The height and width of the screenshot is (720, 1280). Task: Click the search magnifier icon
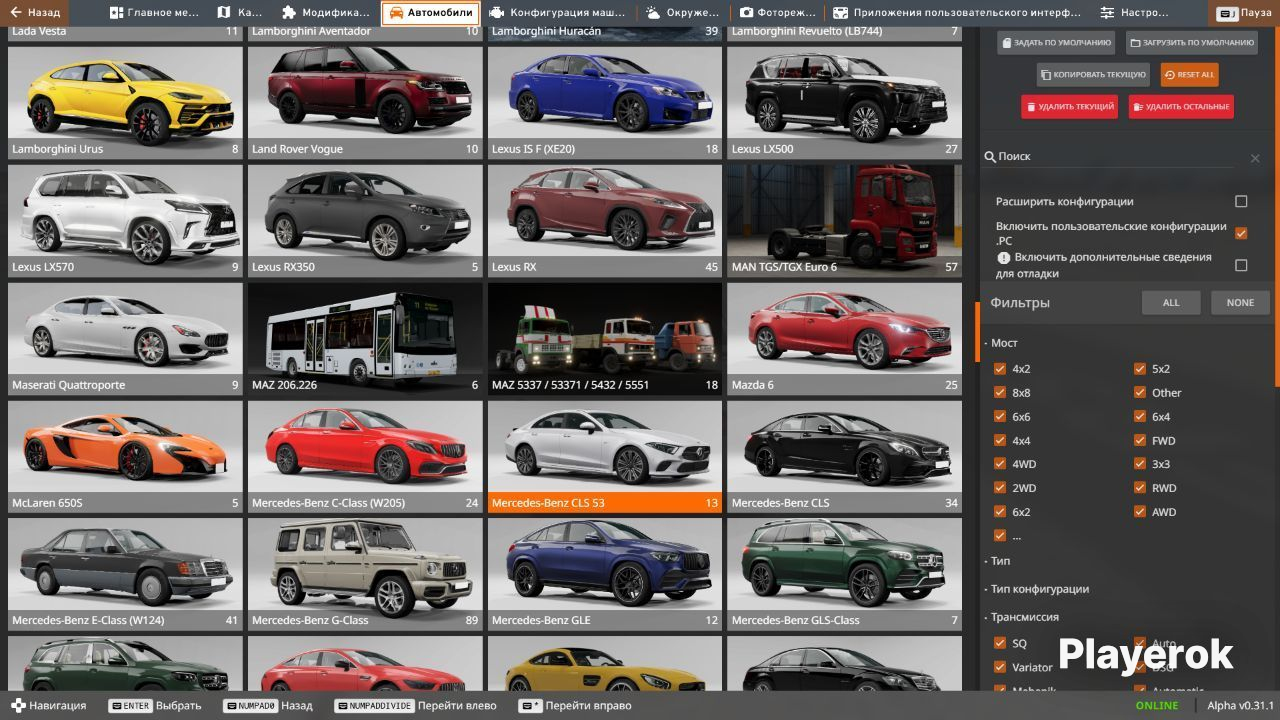[990, 157]
